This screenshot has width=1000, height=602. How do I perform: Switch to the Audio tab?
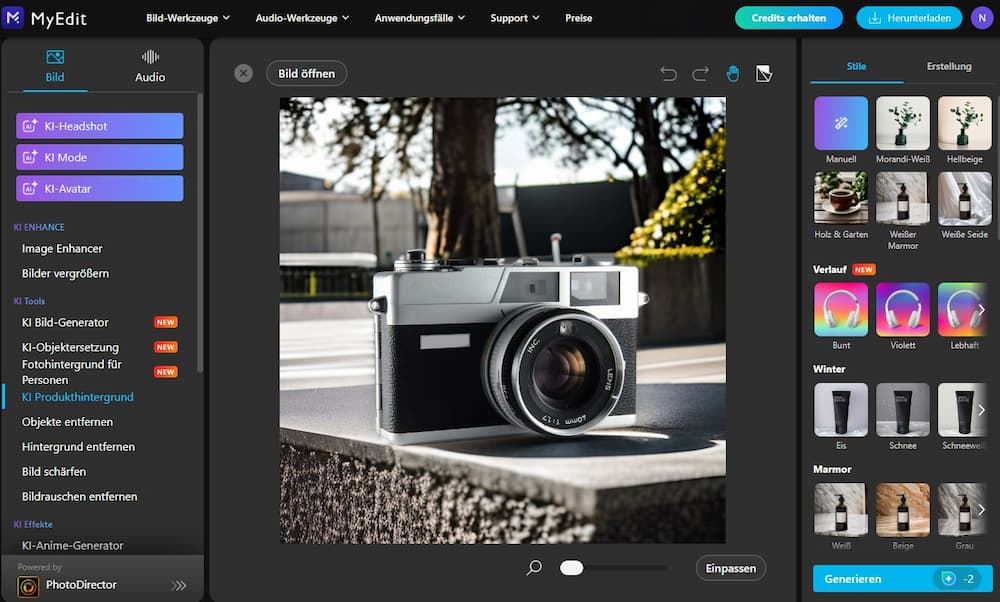pyautogui.click(x=150, y=66)
